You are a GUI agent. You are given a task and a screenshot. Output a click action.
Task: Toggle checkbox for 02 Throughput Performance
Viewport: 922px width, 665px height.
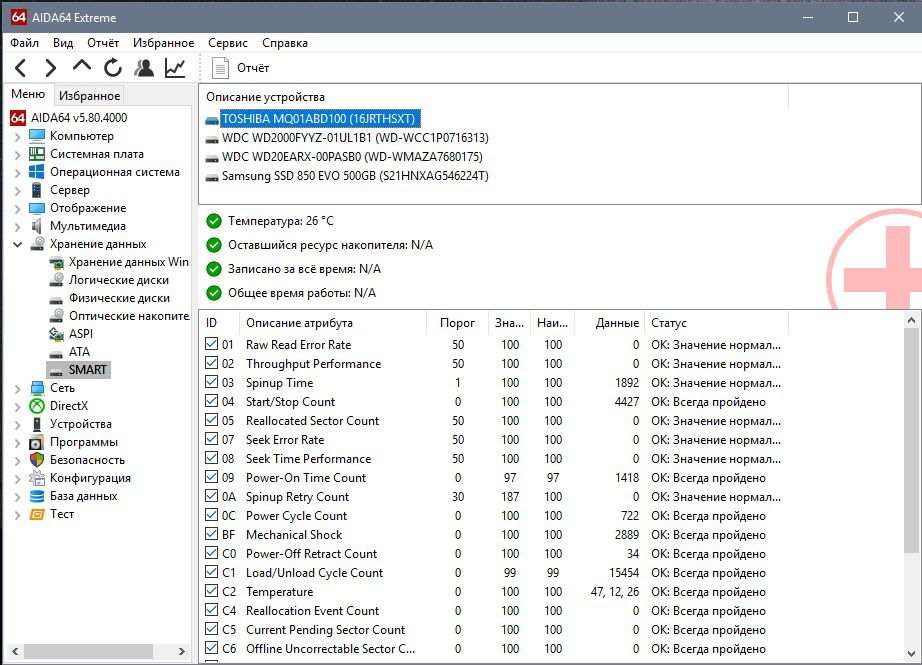click(212, 363)
